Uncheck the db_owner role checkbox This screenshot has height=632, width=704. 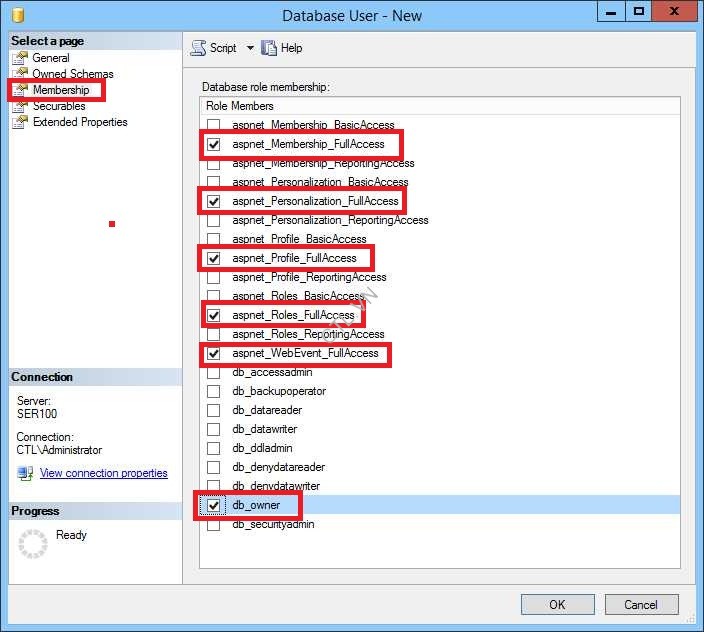pos(213,505)
